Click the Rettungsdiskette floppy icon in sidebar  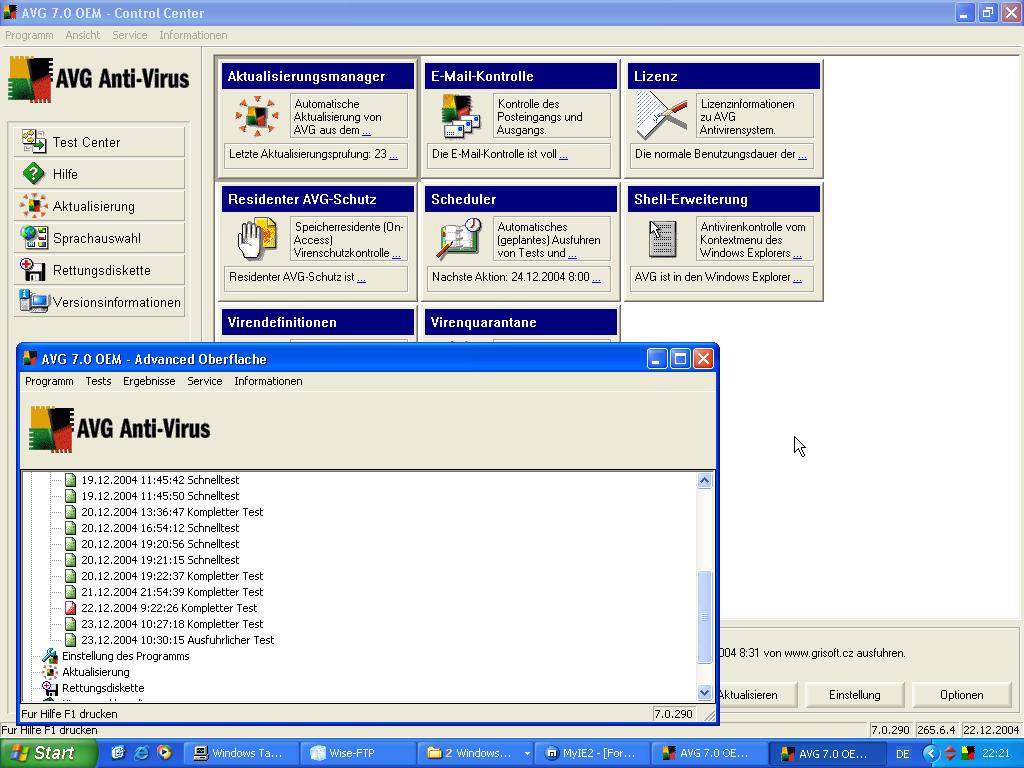pyautogui.click(x=33, y=270)
